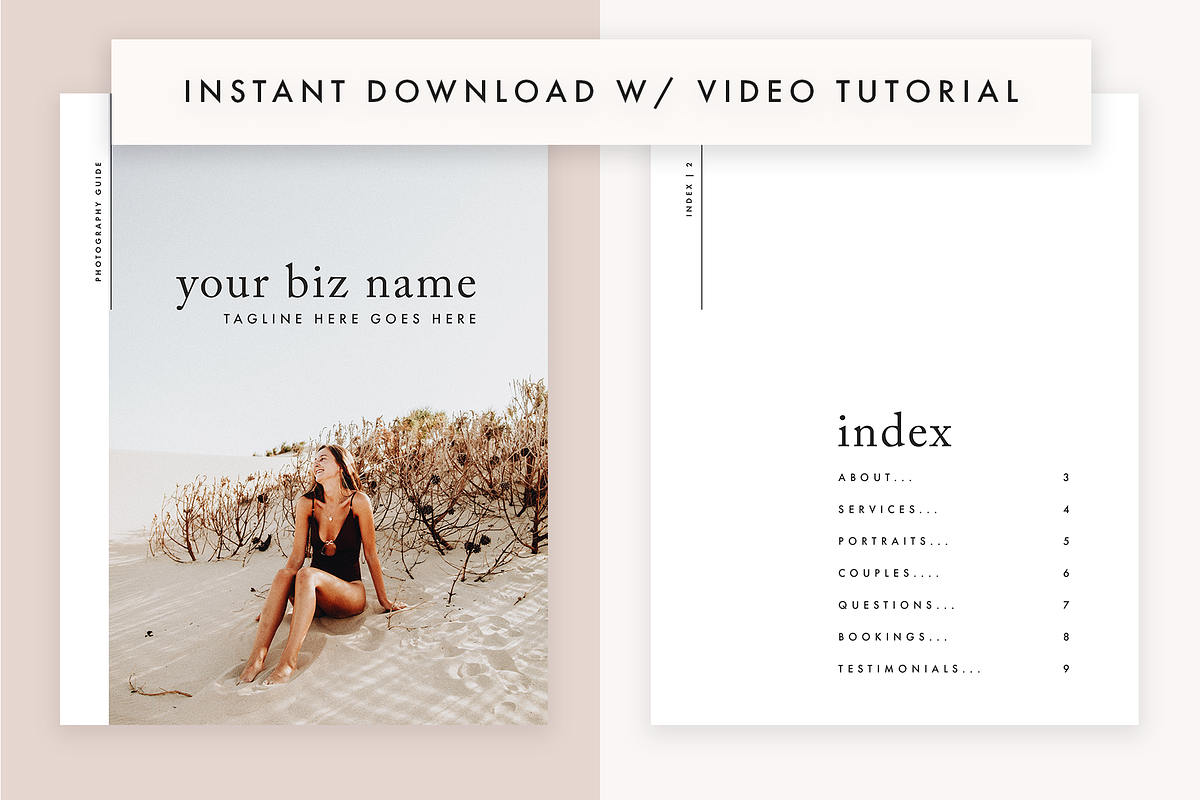Click page number 6 beside Couples
Viewport: 1200px width, 800px height.
click(1067, 574)
